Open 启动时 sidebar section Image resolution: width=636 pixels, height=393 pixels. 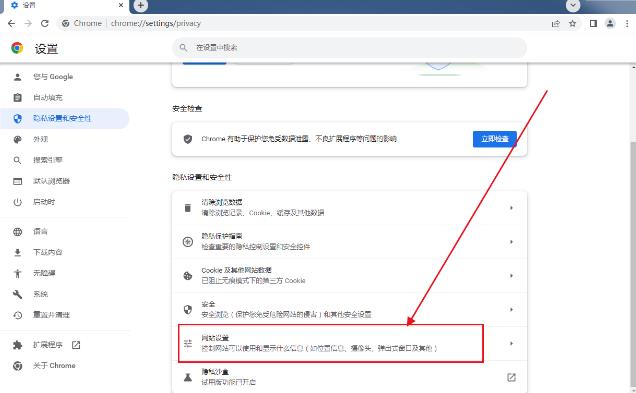point(65,202)
